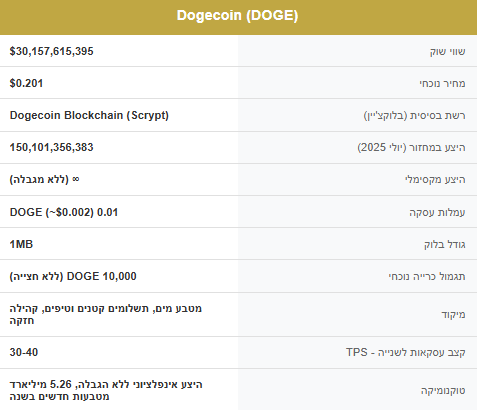Viewport: 477px width, 410px height.
Task: Select the DOGE (~$0.002) 0.01 fee value
Action: click(64, 212)
